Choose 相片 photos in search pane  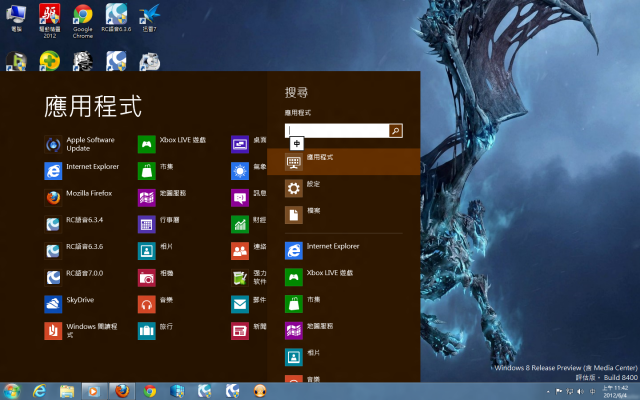pyautogui.click(x=344, y=357)
